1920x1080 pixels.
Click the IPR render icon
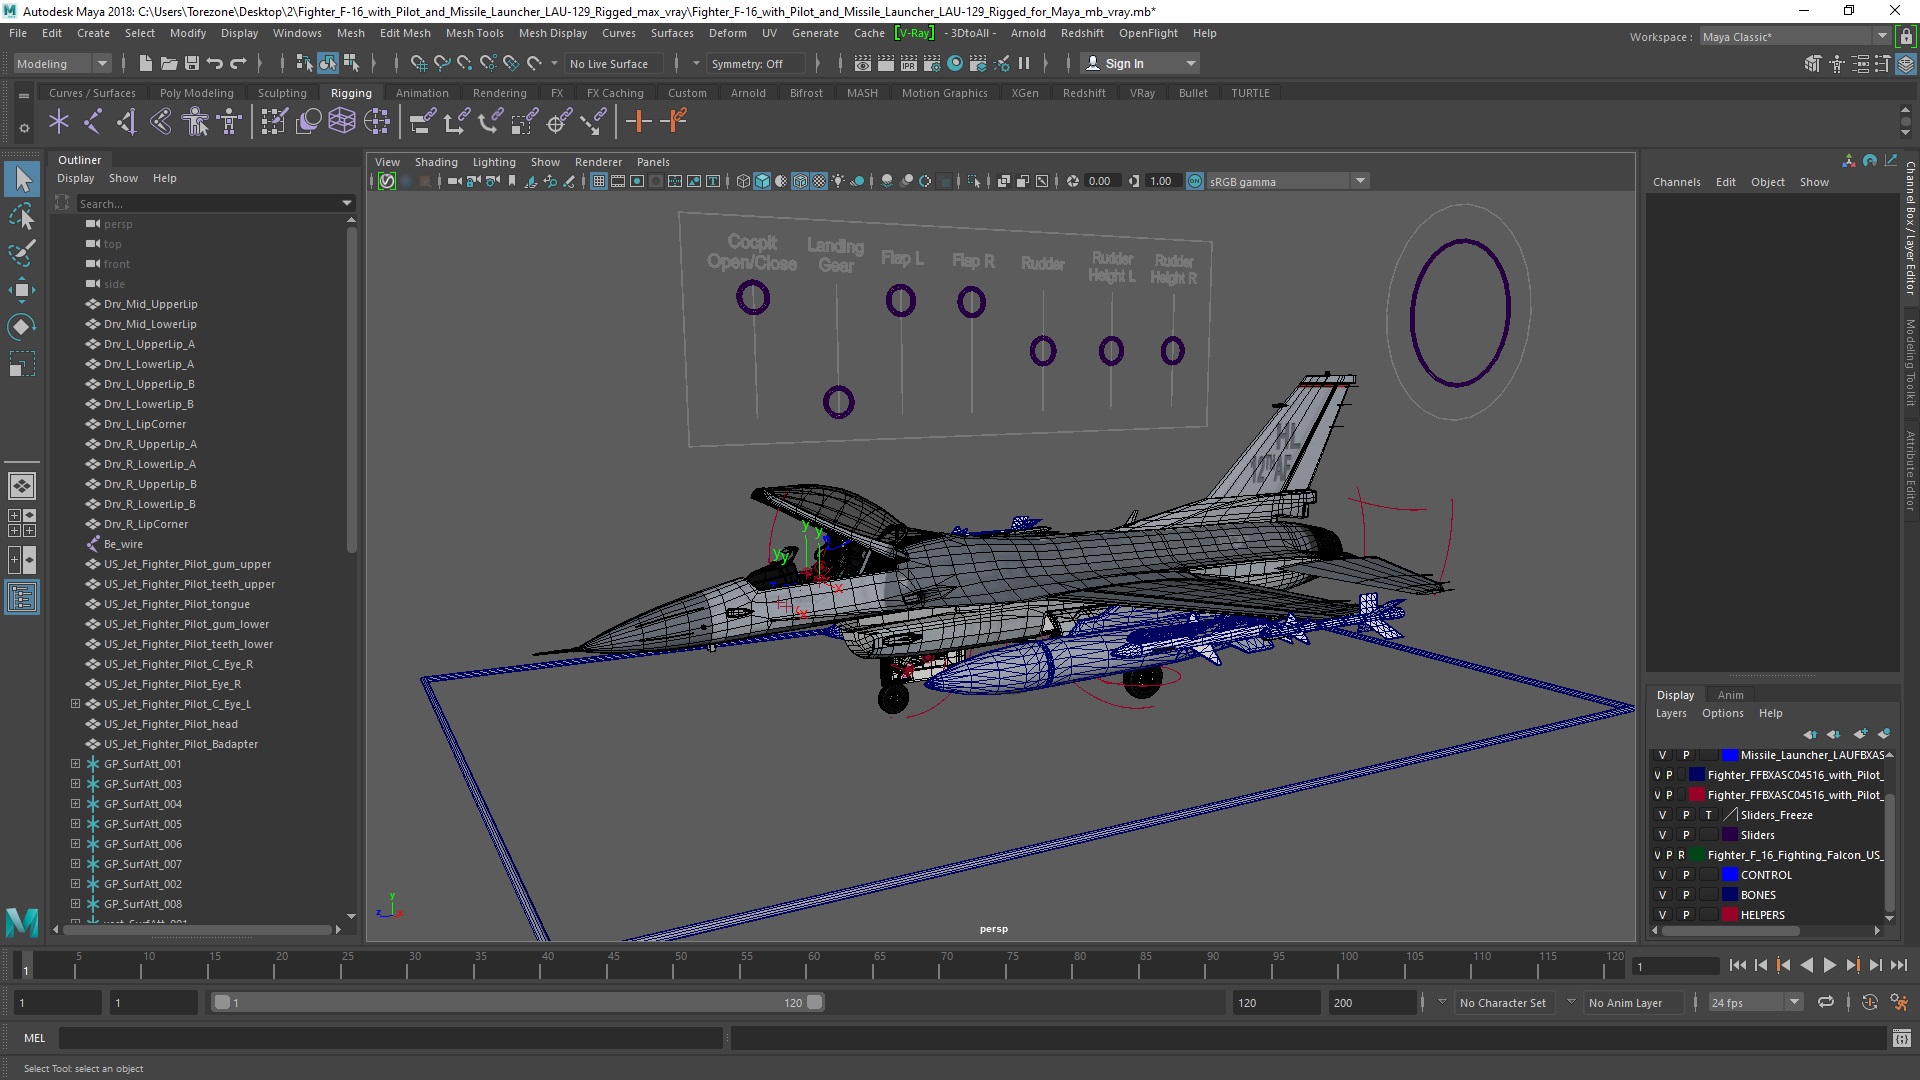coord(908,63)
